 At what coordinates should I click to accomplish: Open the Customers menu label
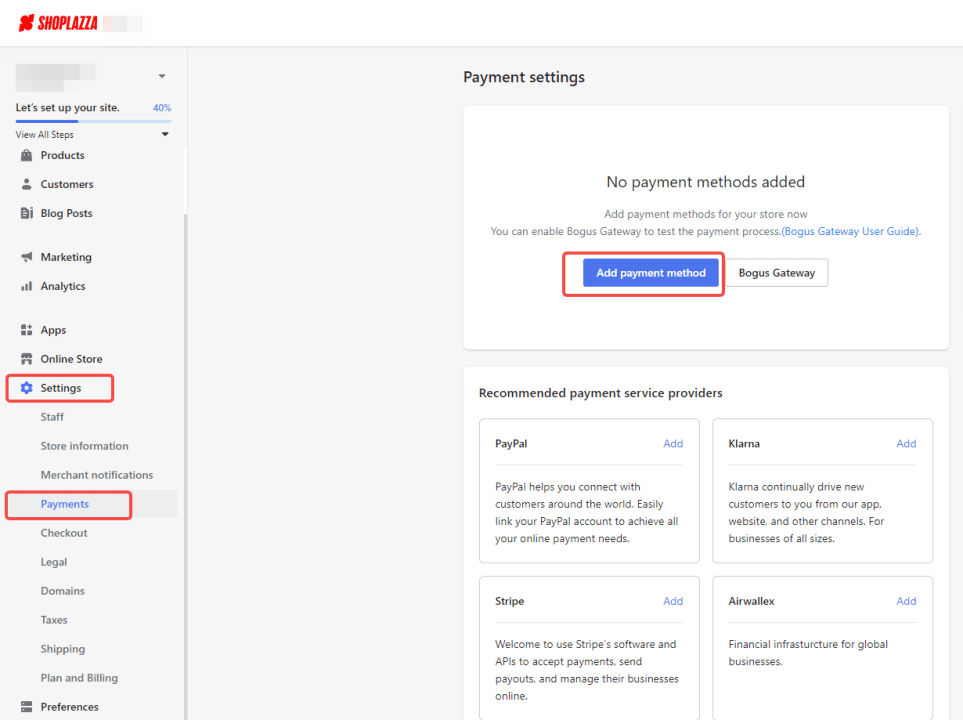pyautogui.click(x=67, y=184)
